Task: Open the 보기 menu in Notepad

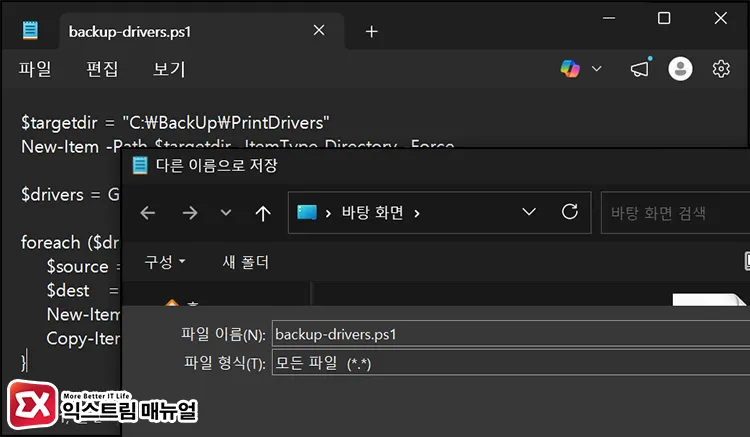Action: click(168, 69)
